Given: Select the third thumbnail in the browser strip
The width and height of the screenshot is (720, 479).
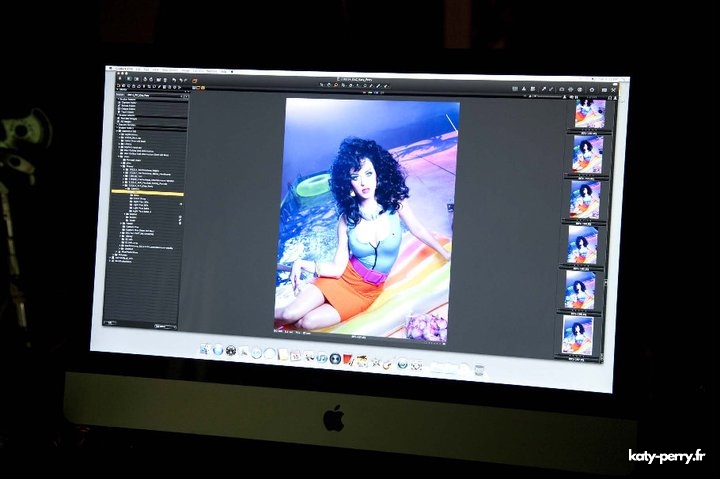Looking at the screenshot, I should (x=585, y=200).
